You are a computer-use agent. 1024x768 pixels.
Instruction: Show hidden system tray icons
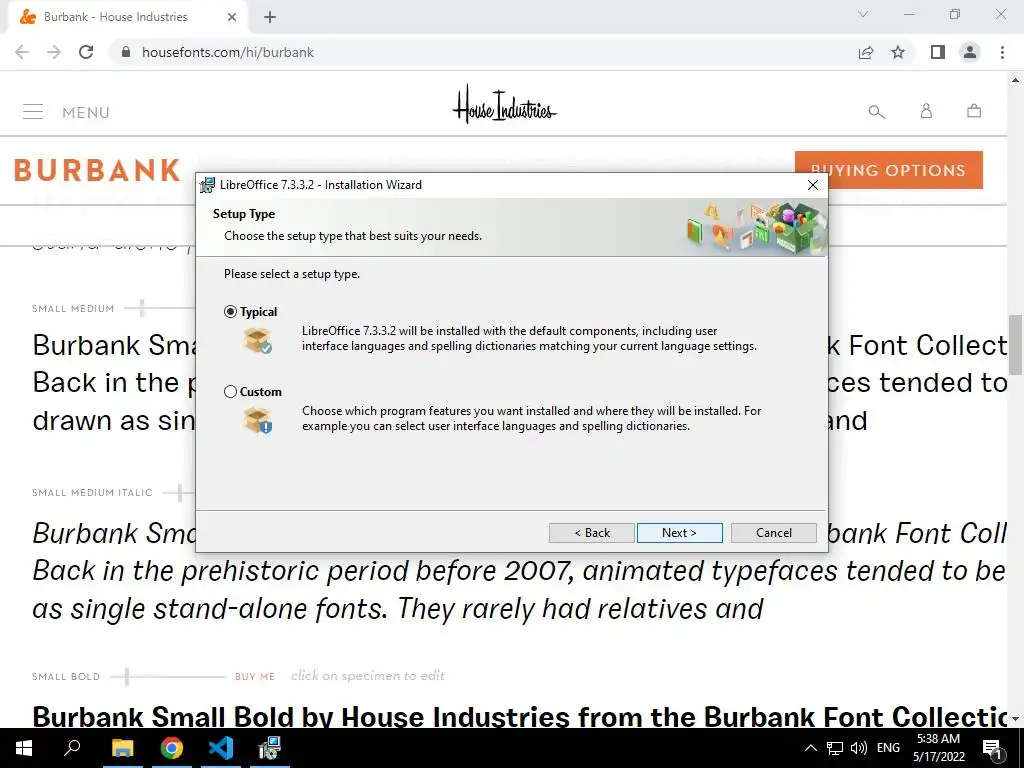pos(810,748)
